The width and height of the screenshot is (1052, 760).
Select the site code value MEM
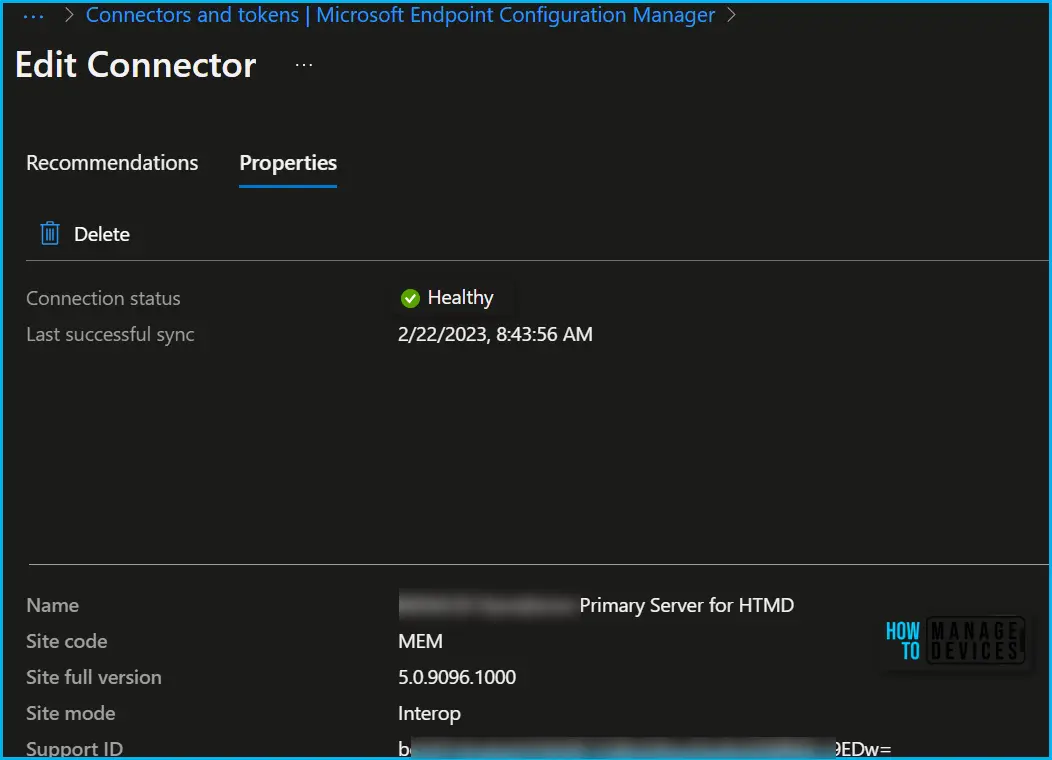(420, 641)
